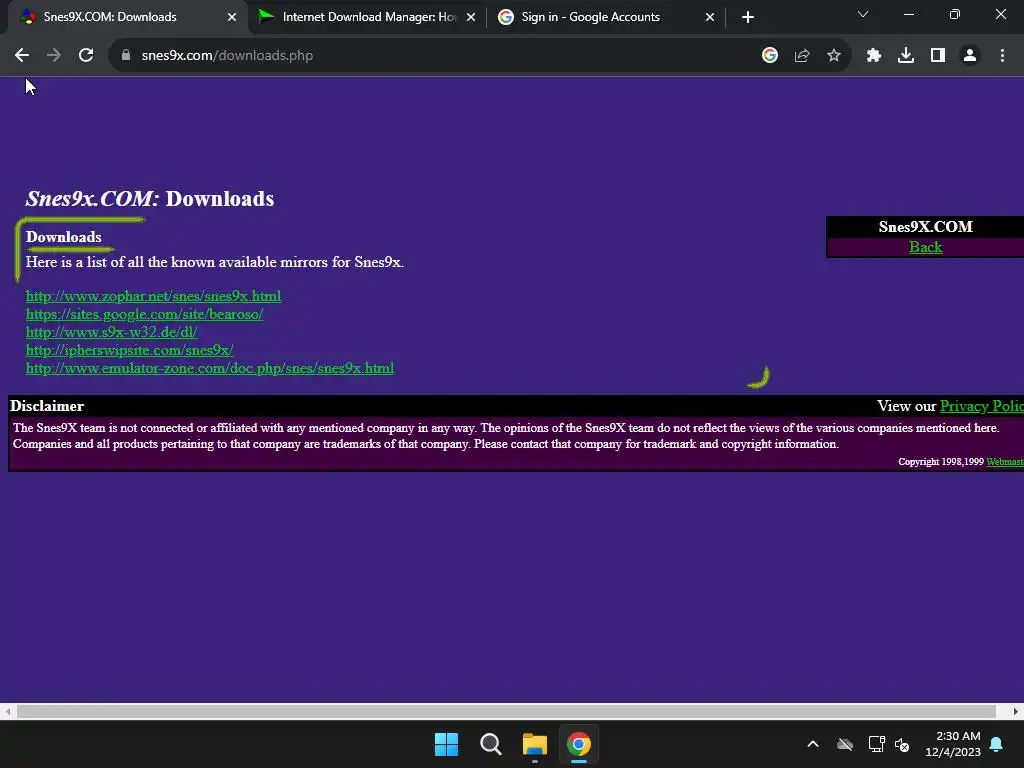Click the Chrome icon in the taskbar
This screenshot has width=1024, height=768.
(x=578, y=744)
